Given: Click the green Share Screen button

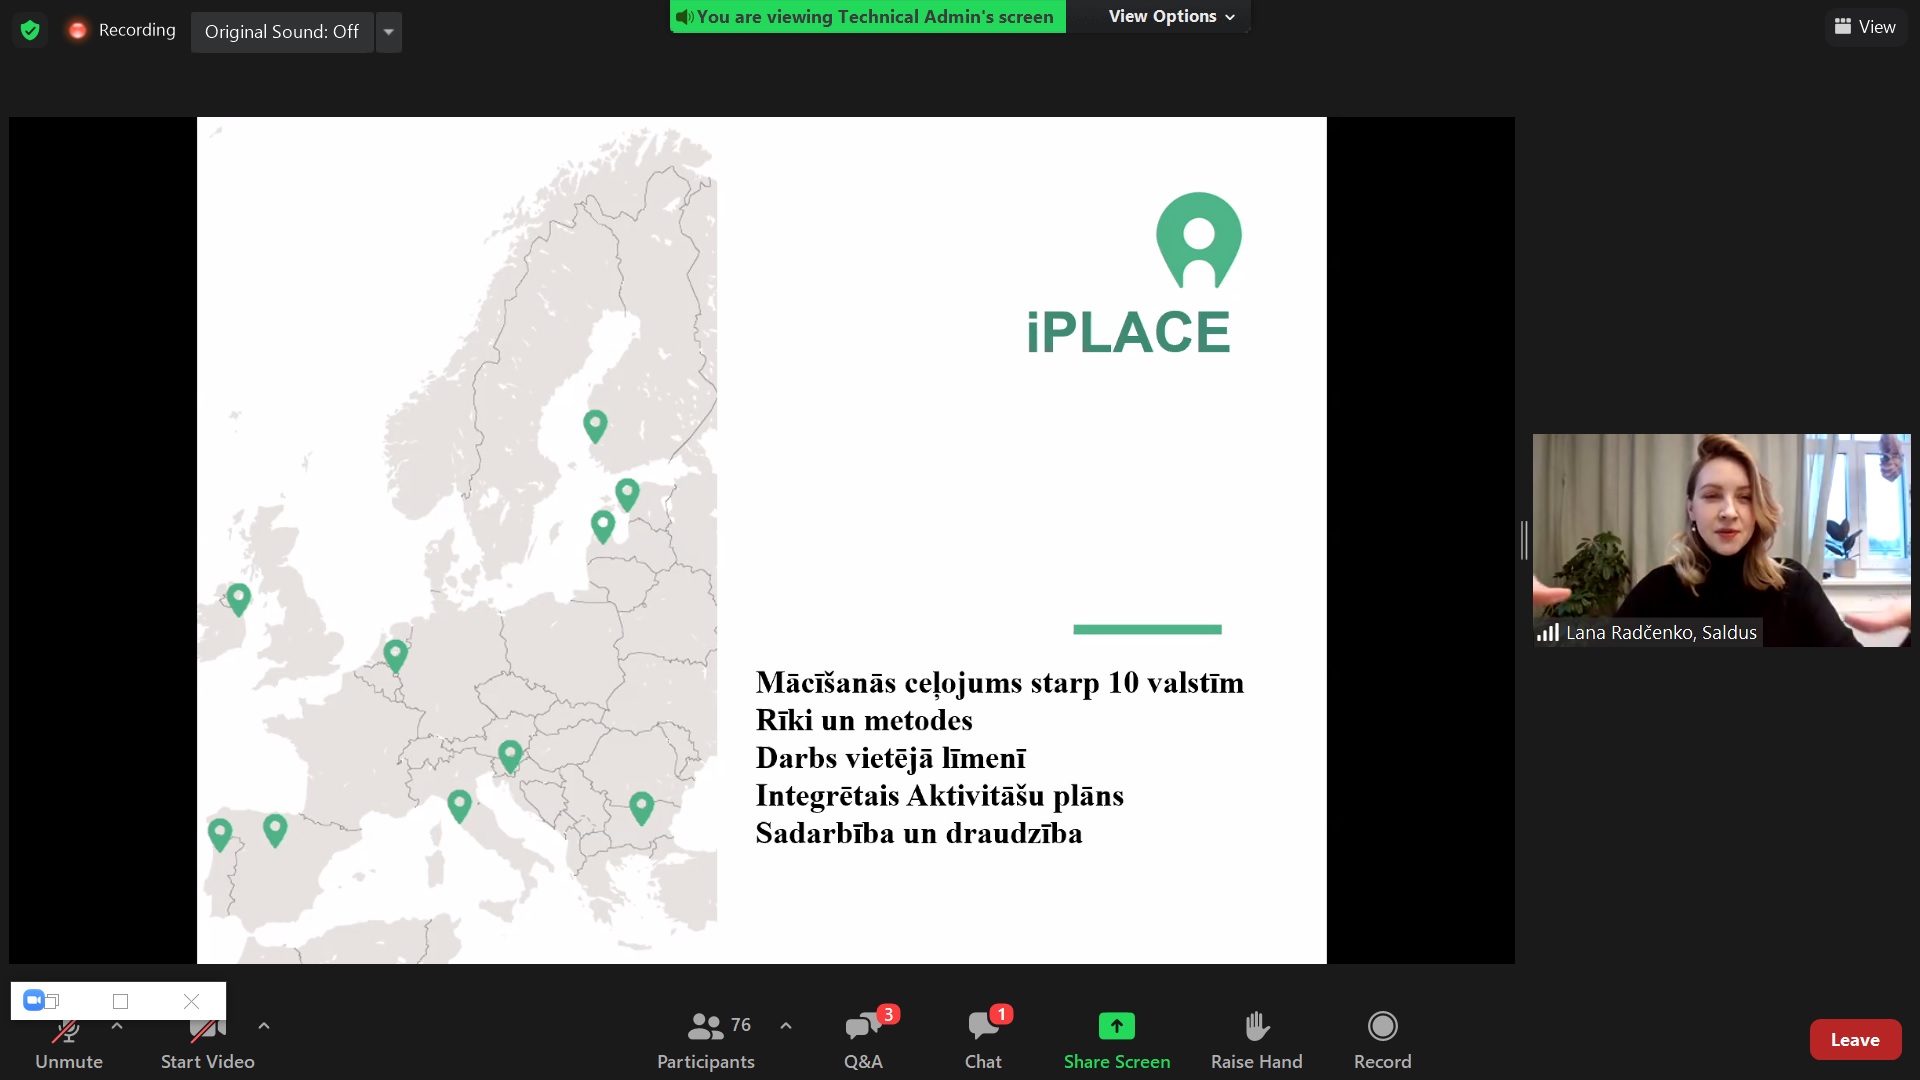Looking at the screenshot, I should [x=1117, y=1041].
